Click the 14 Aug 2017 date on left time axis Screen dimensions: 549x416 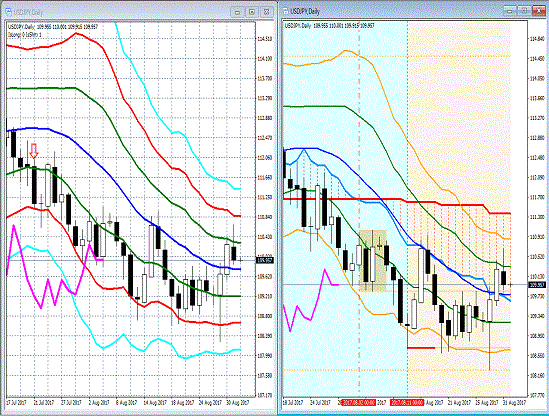pos(155,403)
